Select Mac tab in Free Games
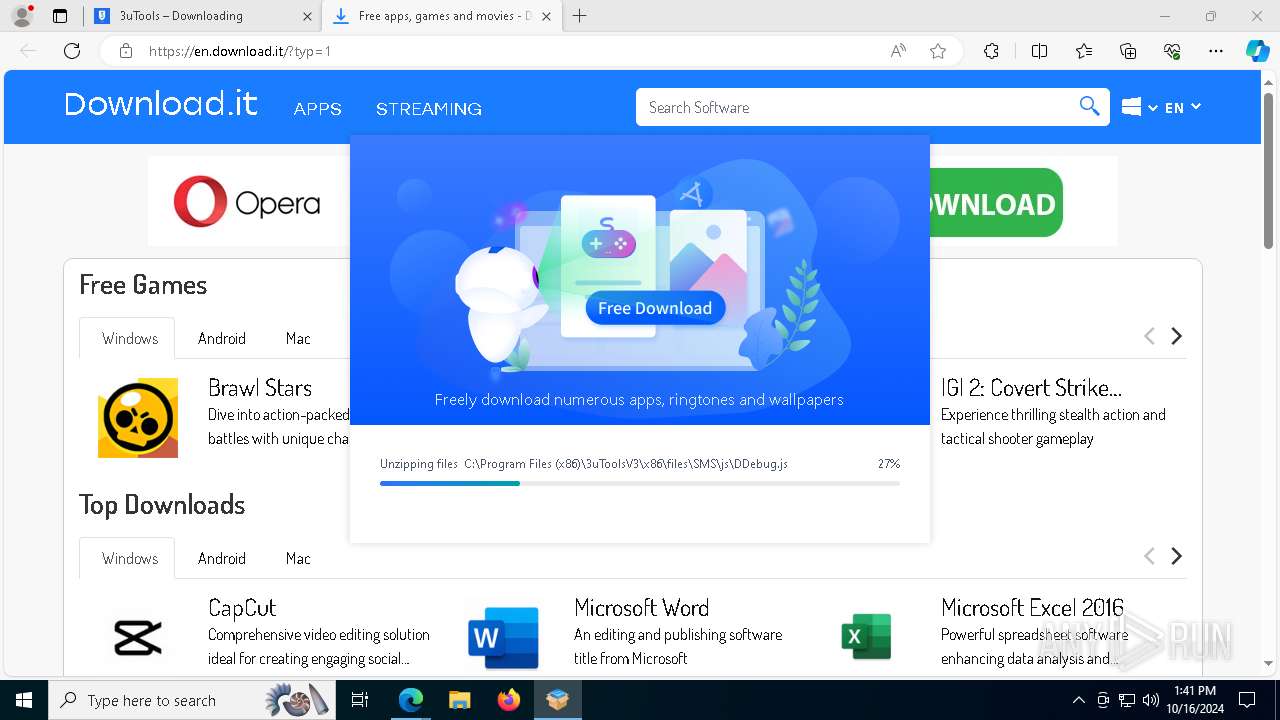The width and height of the screenshot is (1280, 720). [x=298, y=338]
